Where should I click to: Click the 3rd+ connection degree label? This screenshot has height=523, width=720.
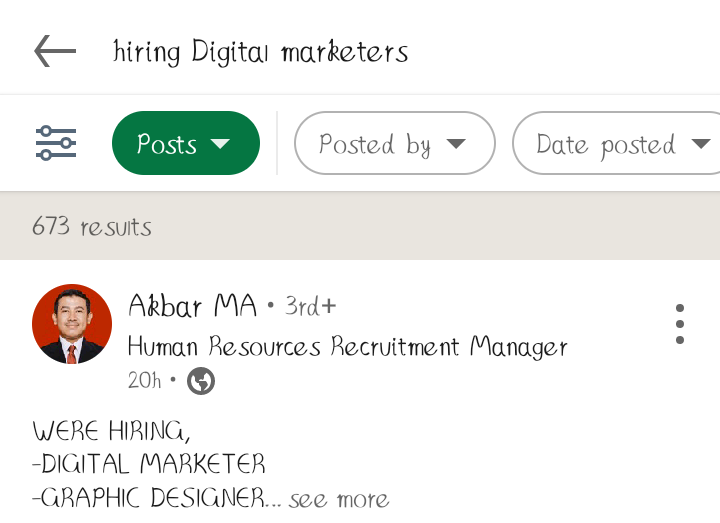[x=310, y=306]
